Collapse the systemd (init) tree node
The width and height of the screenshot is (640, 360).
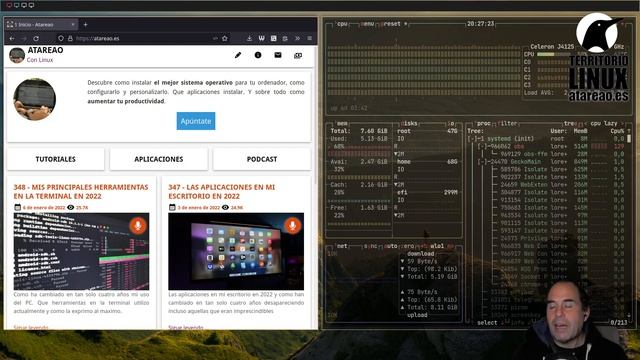pos(472,139)
